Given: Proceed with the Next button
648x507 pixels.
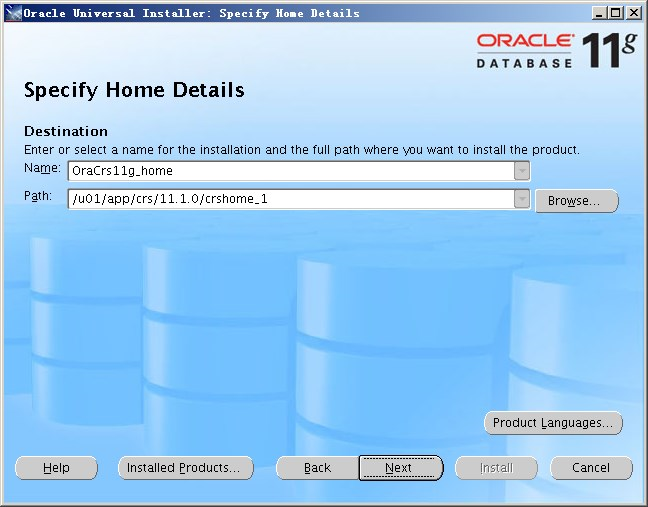Looking at the screenshot, I should 399,468.
